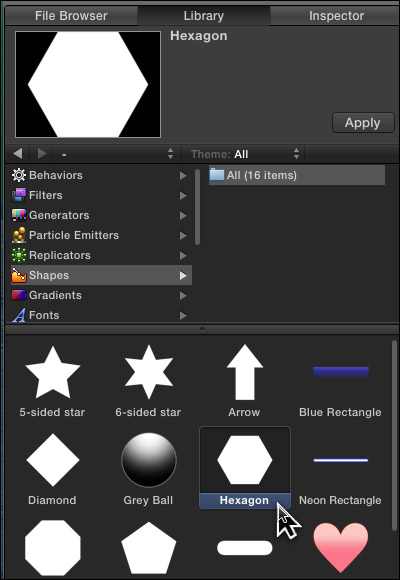Open the All (16 items) folder
This screenshot has height=580, width=400.
[297, 175]
